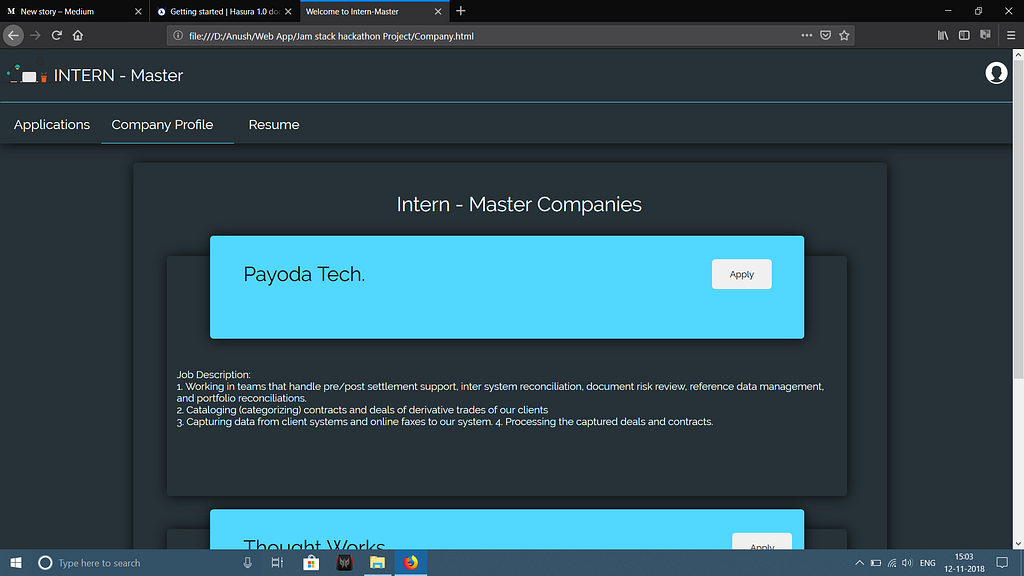Reload the current page
Viewport: 1024px width, 576px height.
57,35
